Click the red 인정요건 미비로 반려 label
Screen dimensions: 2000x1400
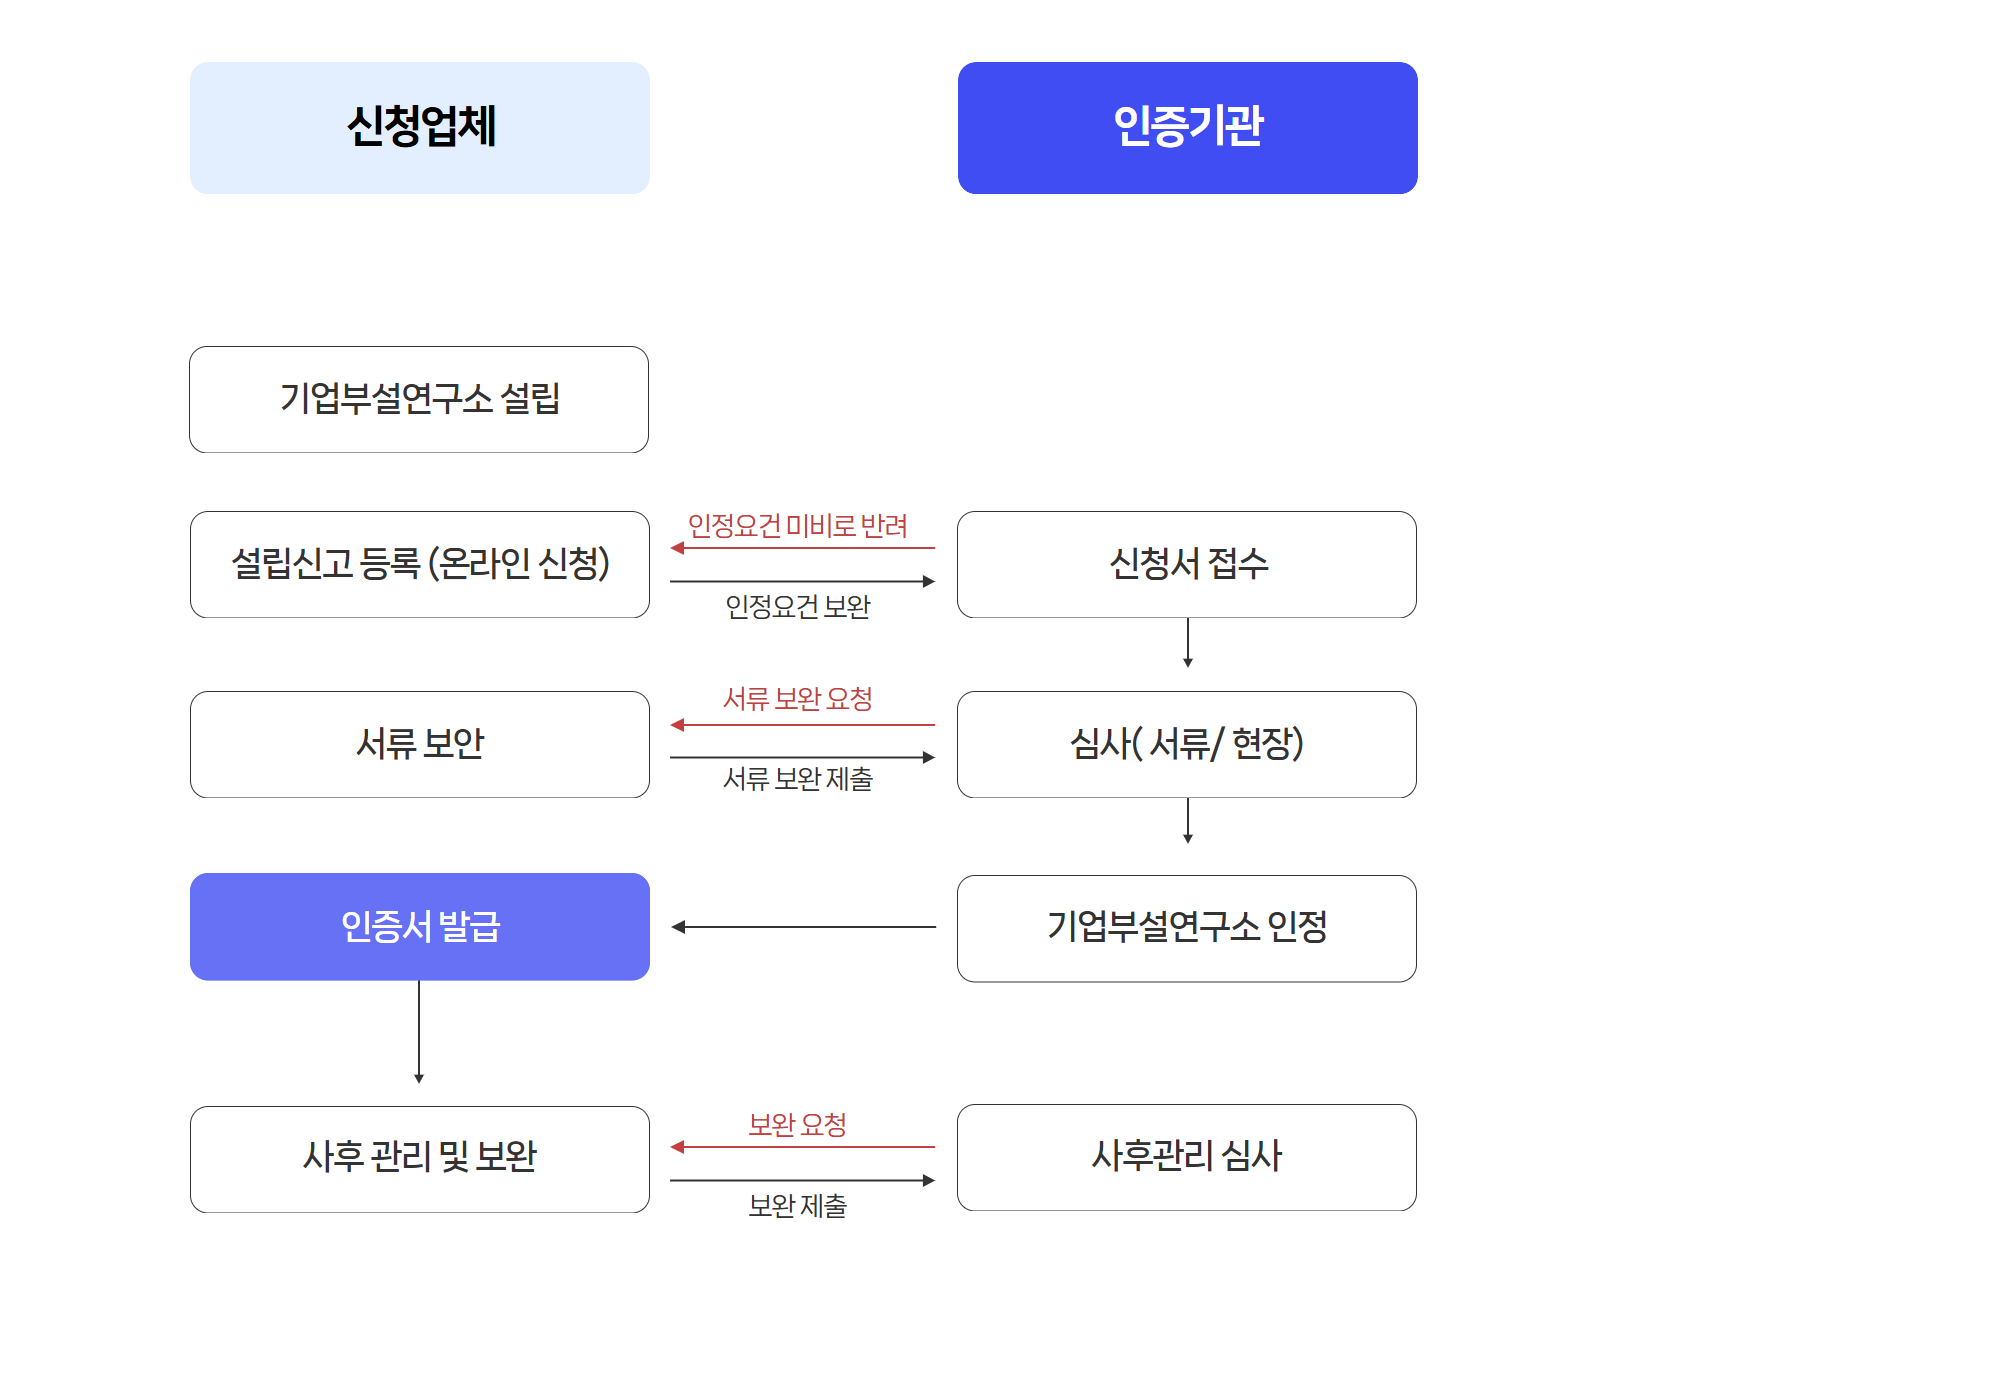798,526
